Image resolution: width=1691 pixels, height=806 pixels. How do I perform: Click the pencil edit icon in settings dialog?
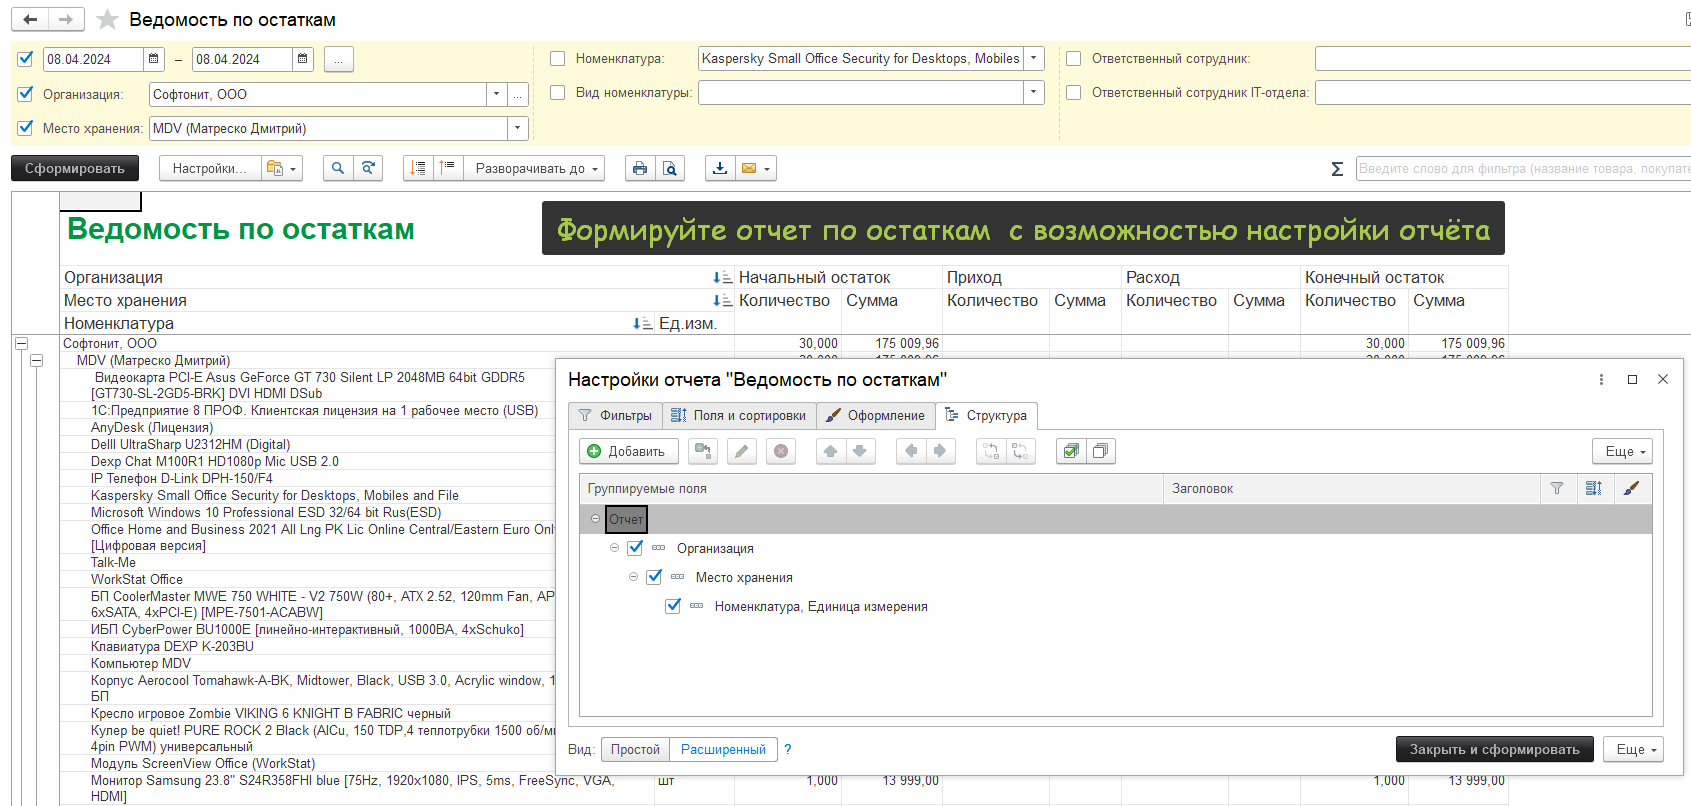coord(741,452)
